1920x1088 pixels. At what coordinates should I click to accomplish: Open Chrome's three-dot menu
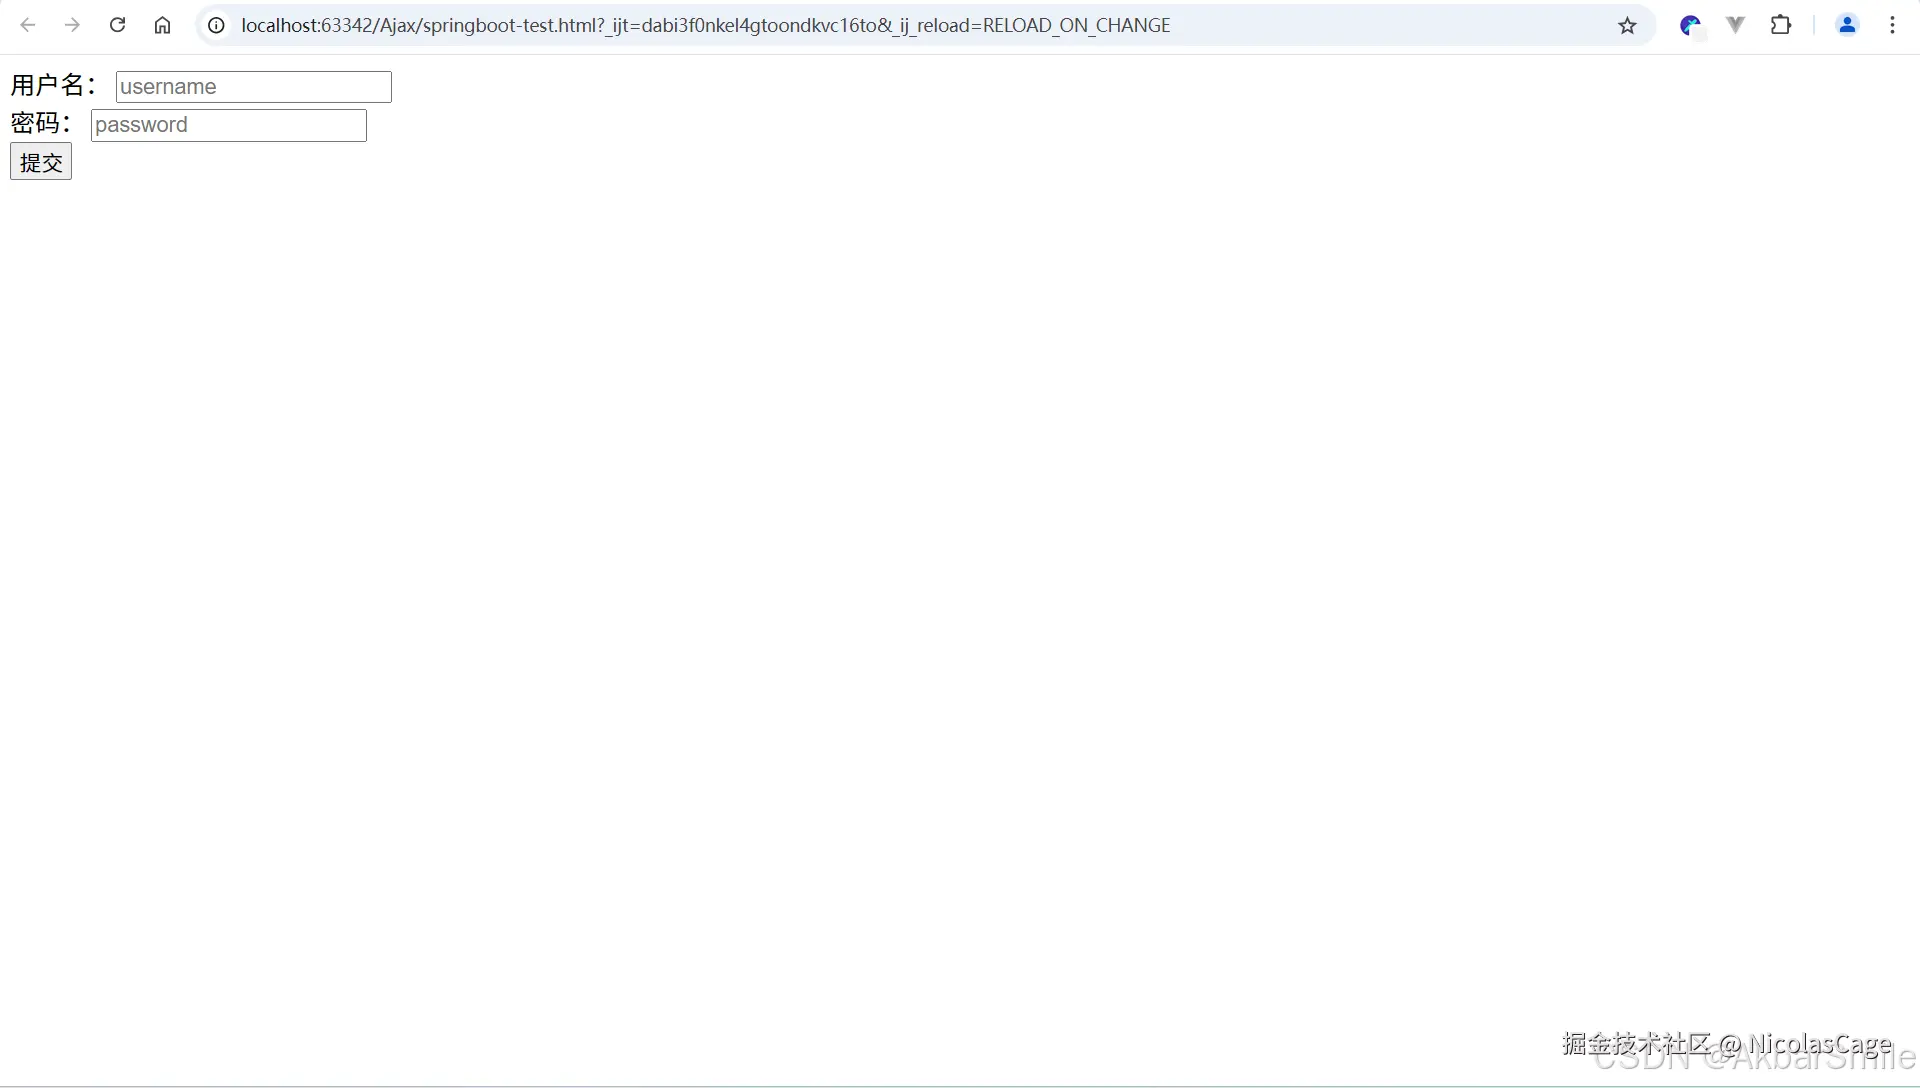point(1892,25)
